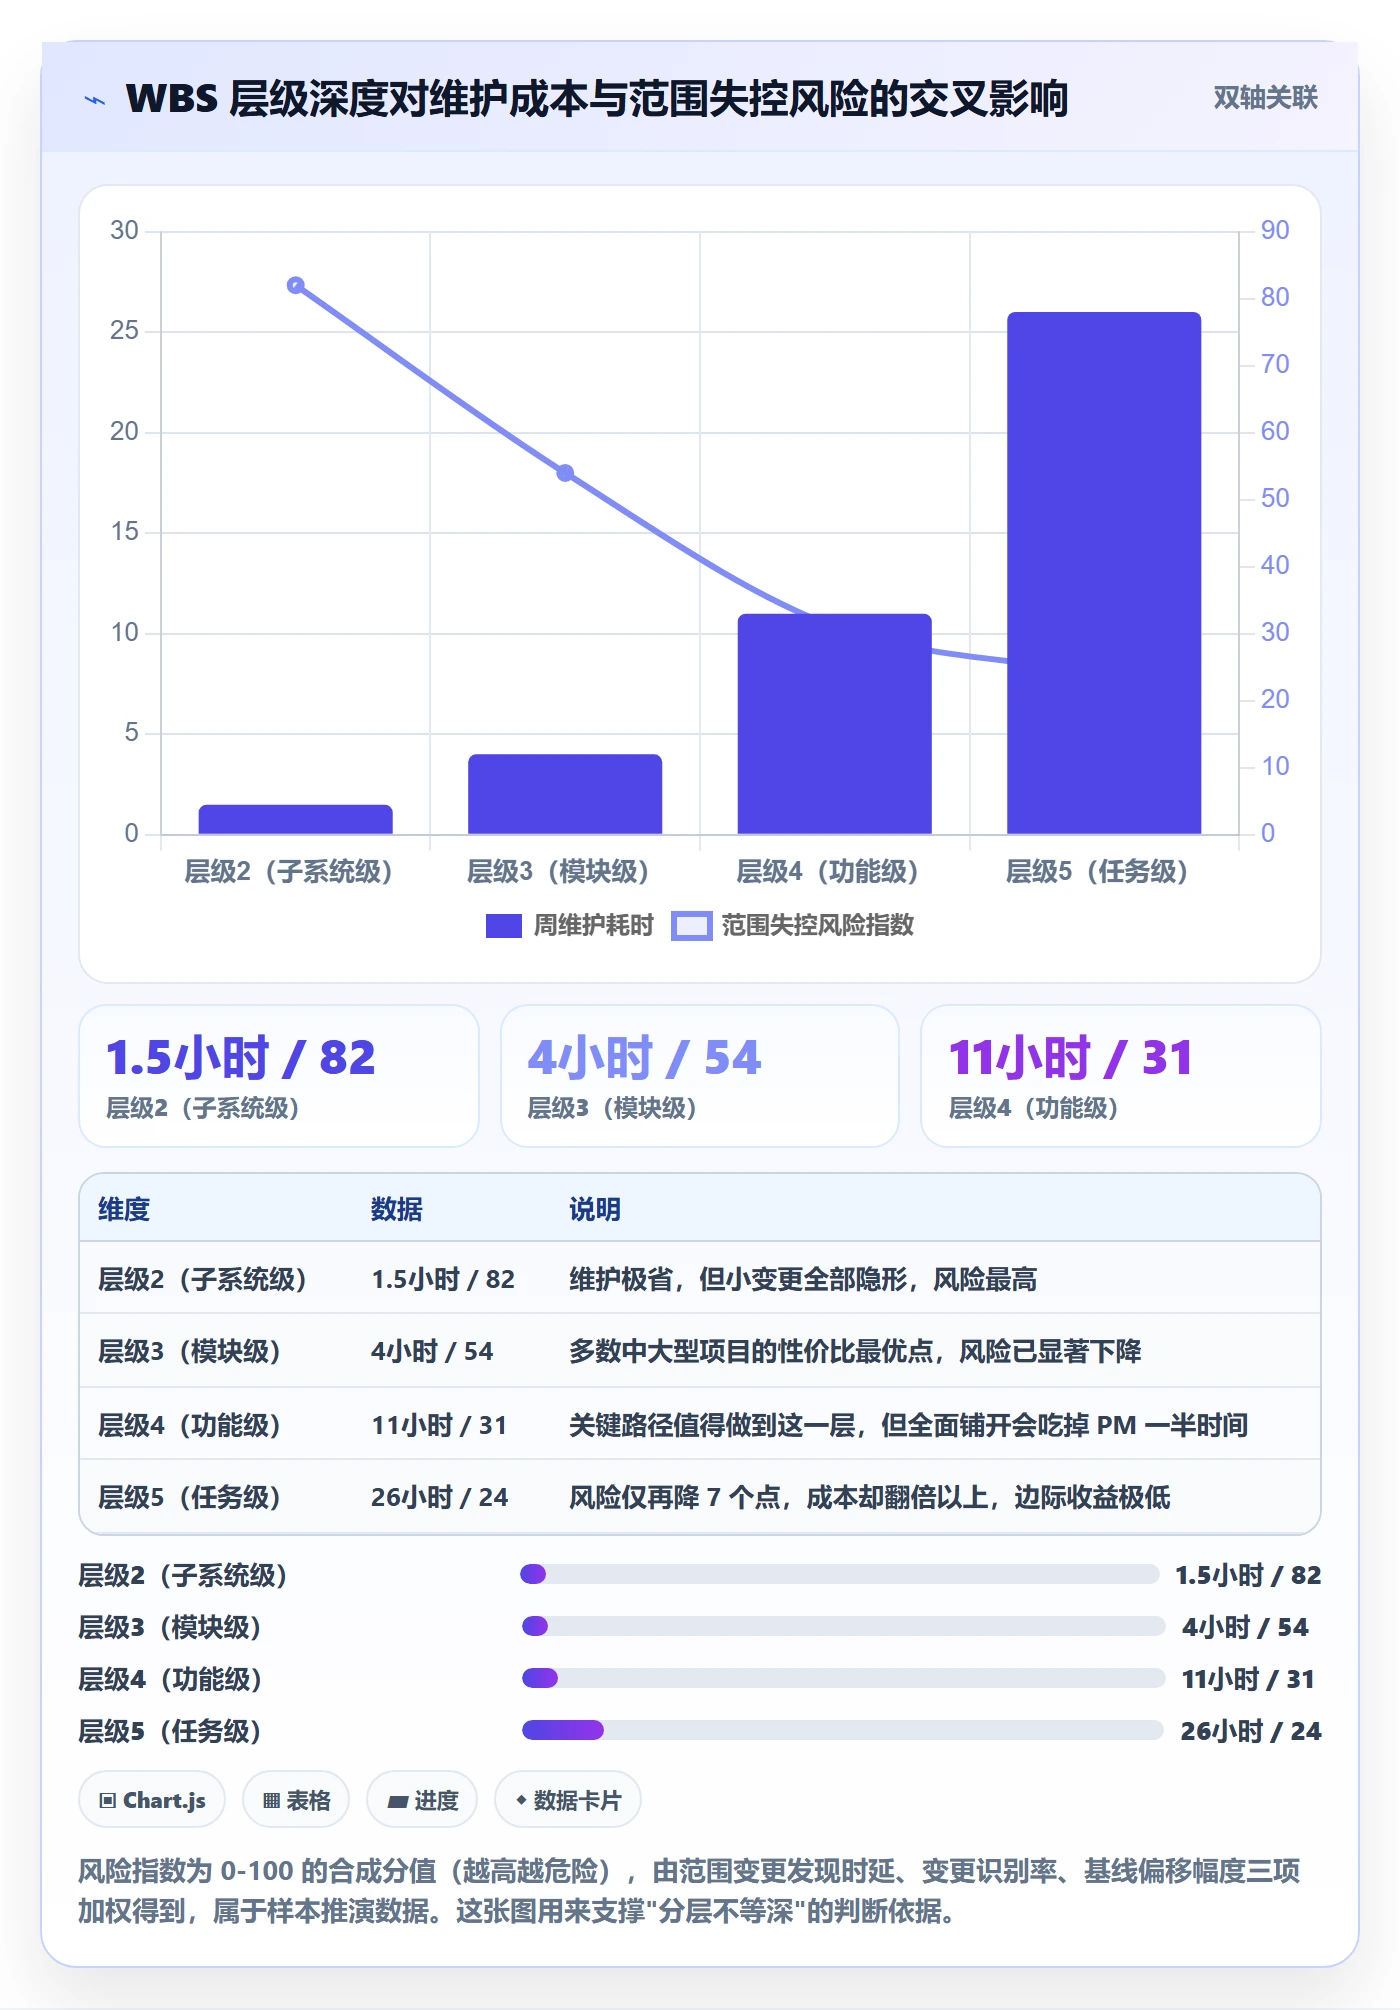The height and width of the screenshot is (2010, 1400).
Task: Click the 层级3（模块级） progress bar
Action: [844, 1626]
